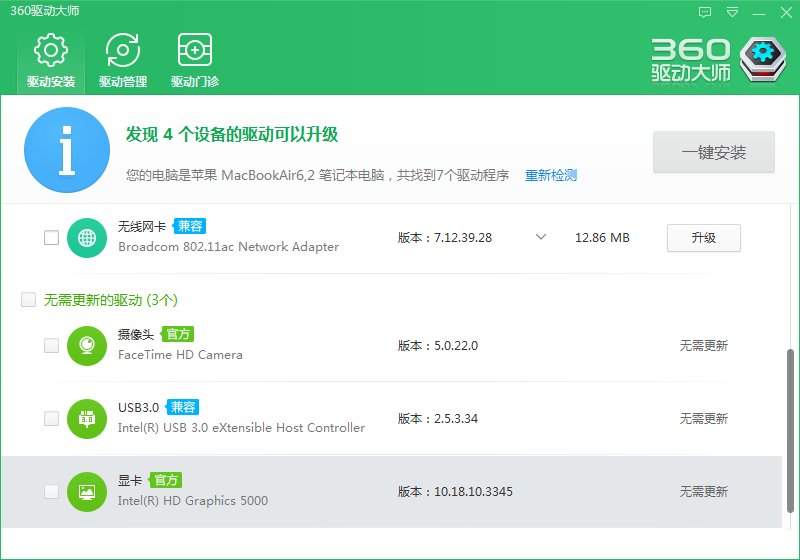Click the graphics card display icon
This screenshot has height=560, width=800.
[87, 492]
